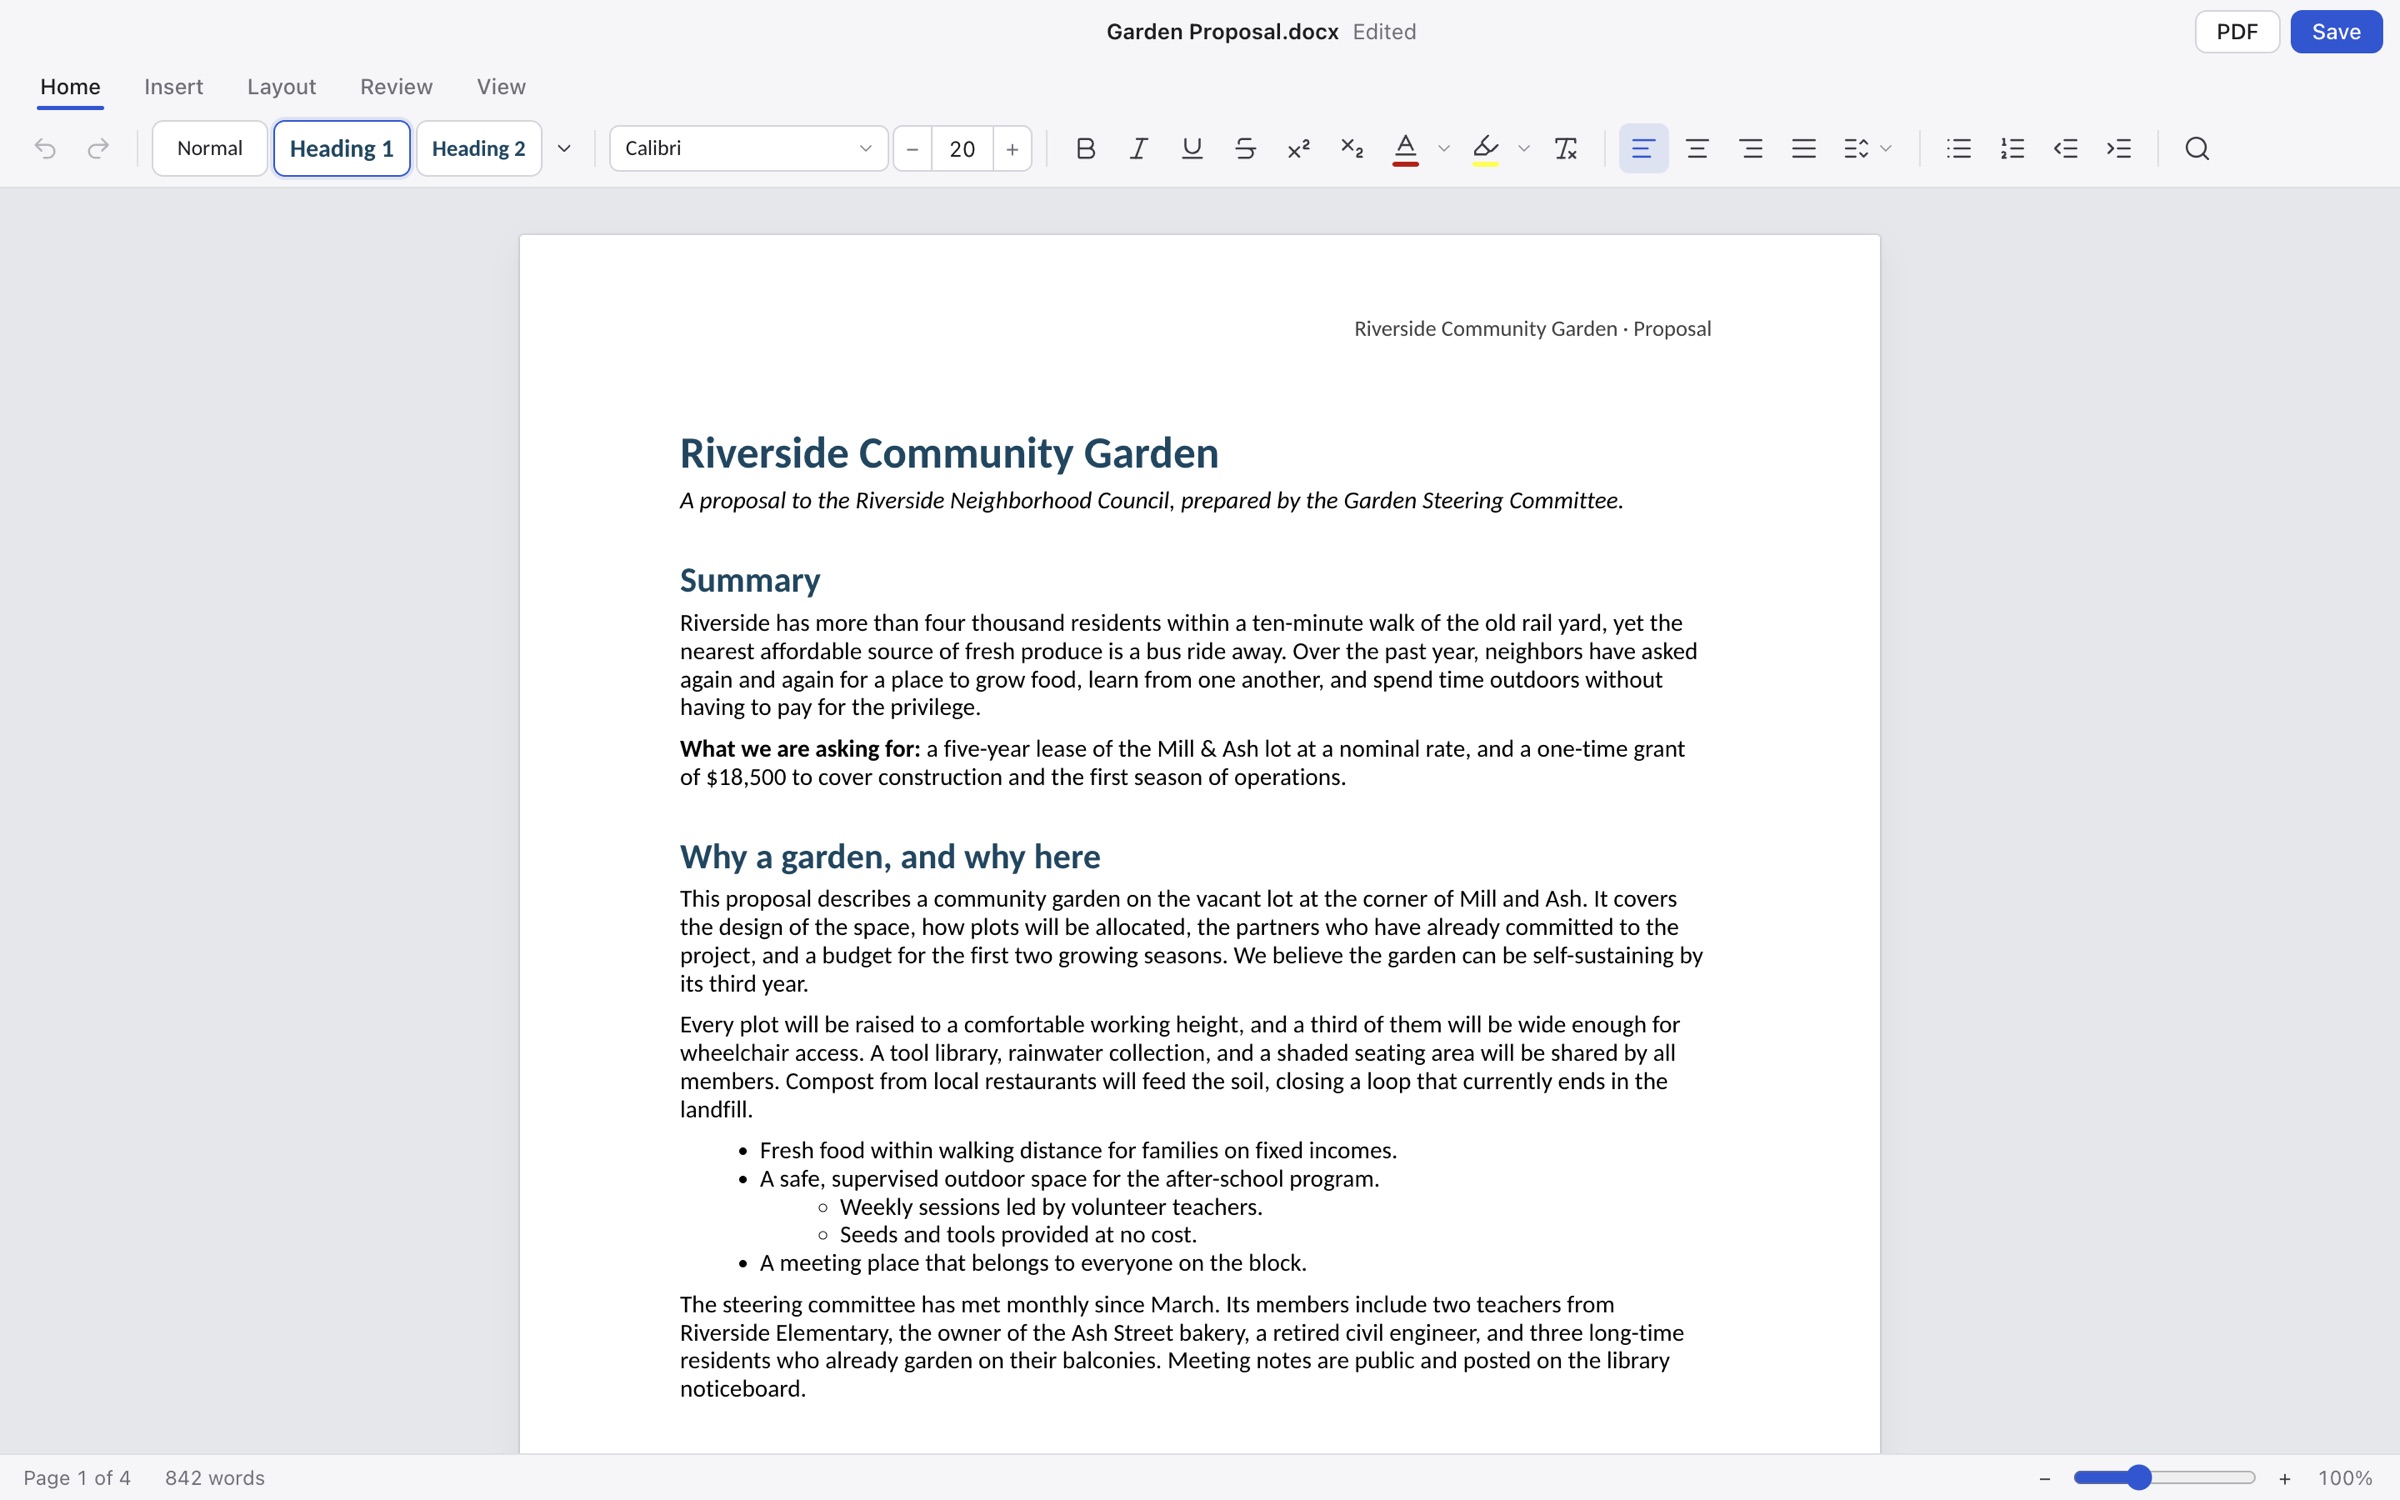Image resolution: width=2400 pixels, height=1500 pixels.
Task: Apply superscript formatting
Action: pos(1298,148)
